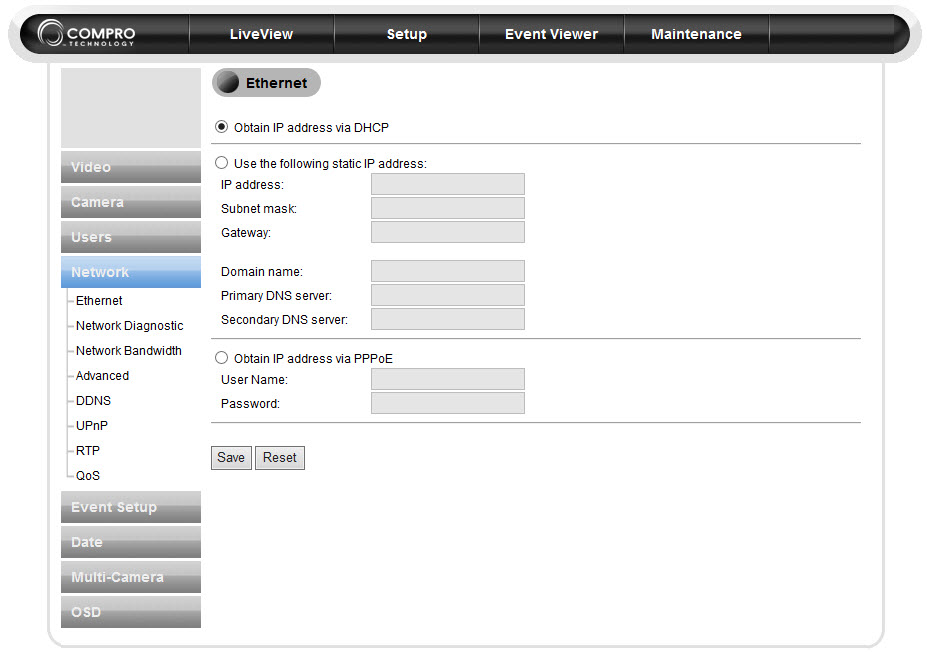The image size is (927, 652).
Task: Click the Compro Technology logo
Action: click(x=86, y=33)
